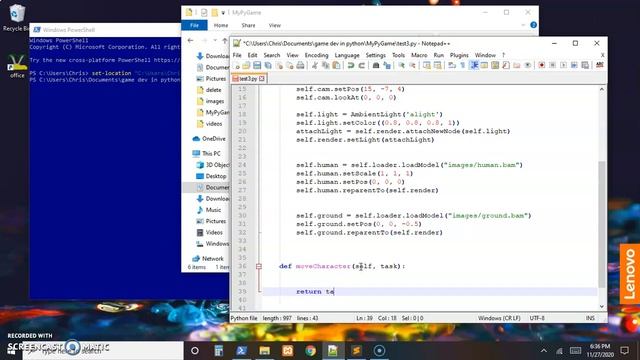Viewport: 640px width, 360px height.
Task: Toggle synchronize vertical scrolling icon
Action: (x=427, y=65)
